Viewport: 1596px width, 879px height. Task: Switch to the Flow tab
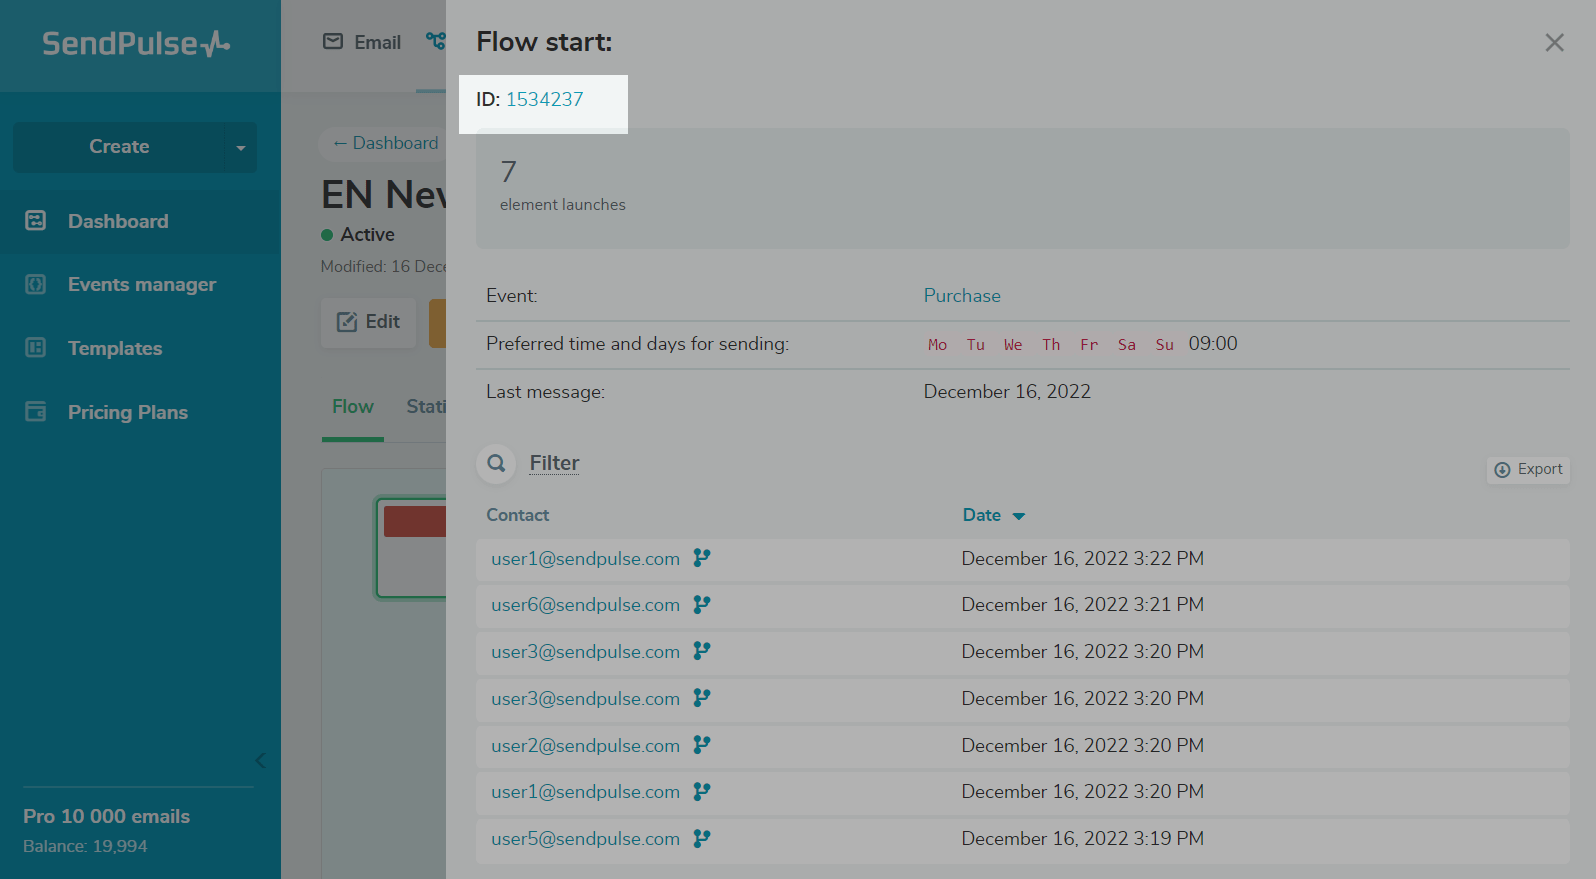[x=353, y=407]
